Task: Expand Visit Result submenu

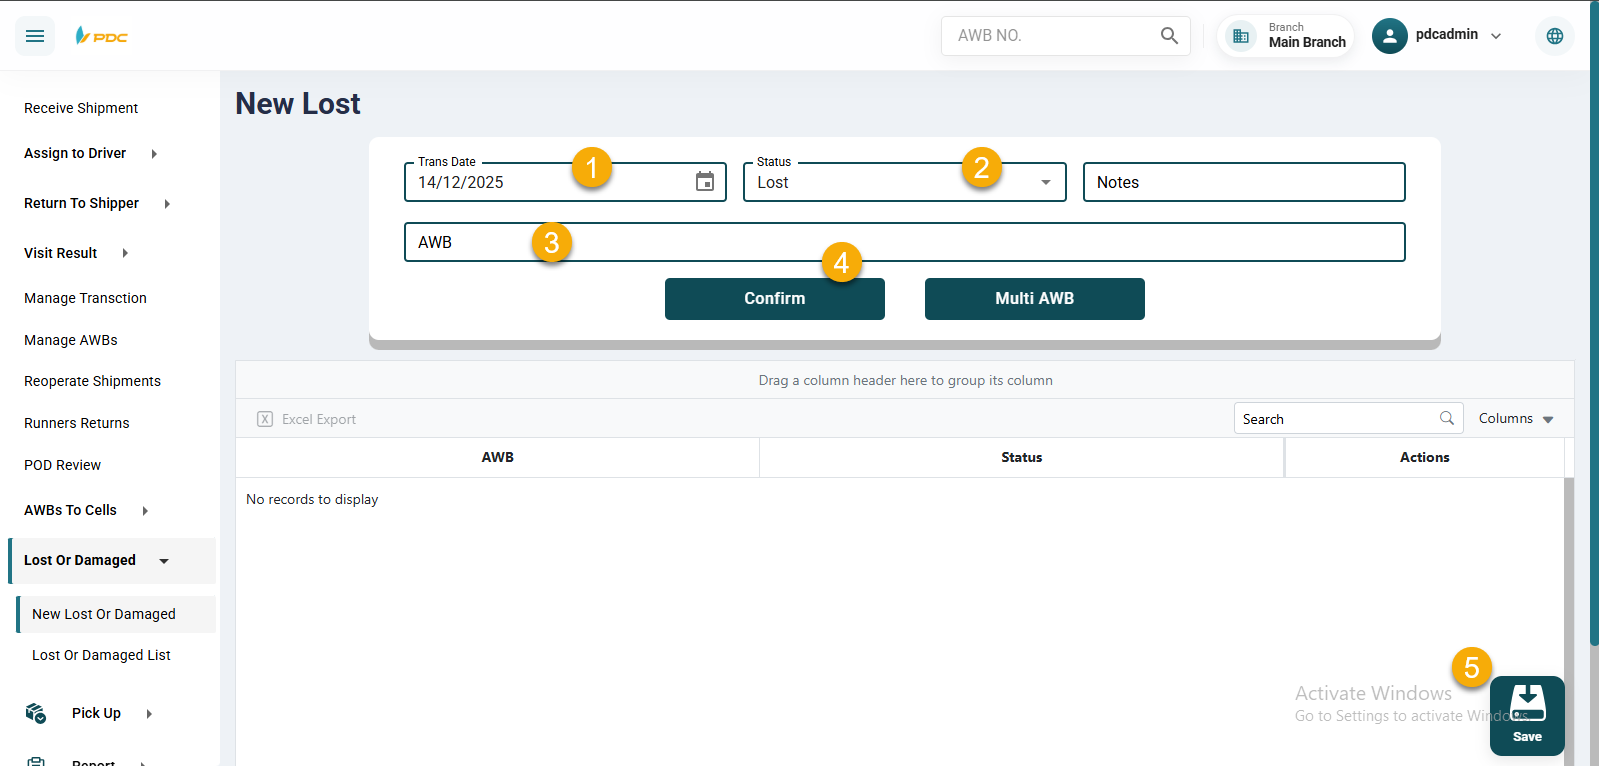Action: pos(125,254)
